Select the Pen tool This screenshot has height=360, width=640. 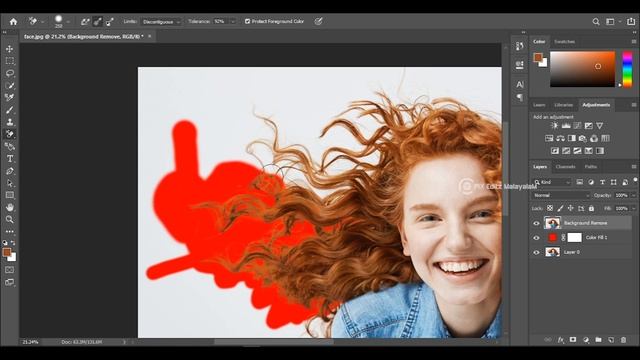coord(10,171)
